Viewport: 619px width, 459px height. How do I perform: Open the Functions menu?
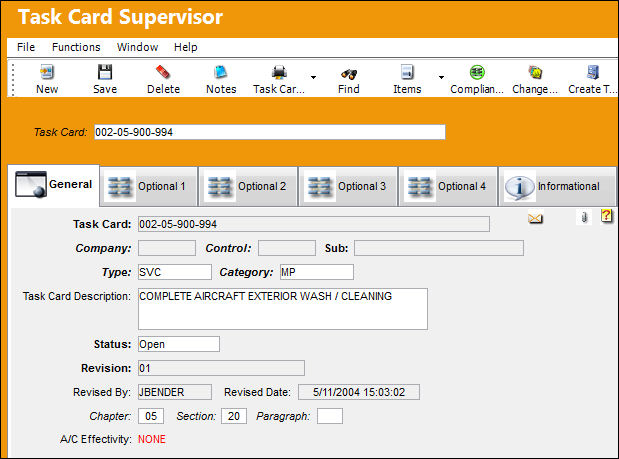[x=76, y=47]
